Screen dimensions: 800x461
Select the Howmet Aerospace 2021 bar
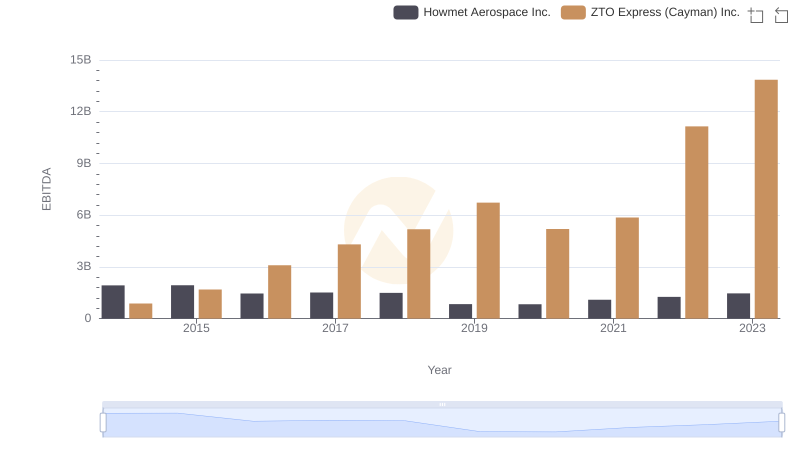click(599, 309)
